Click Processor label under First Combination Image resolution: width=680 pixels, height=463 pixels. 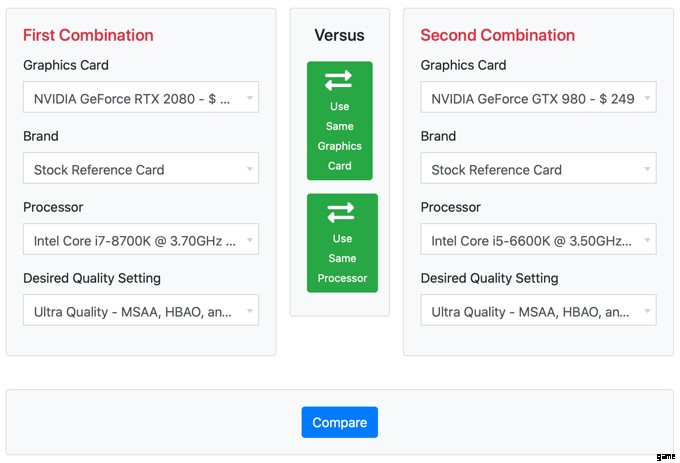53,207
